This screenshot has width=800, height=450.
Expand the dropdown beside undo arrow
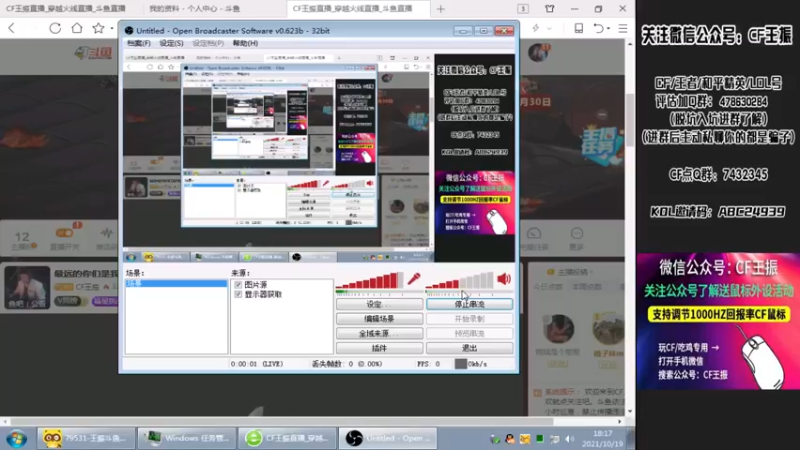pyautogui.click(x=608, y=29)
